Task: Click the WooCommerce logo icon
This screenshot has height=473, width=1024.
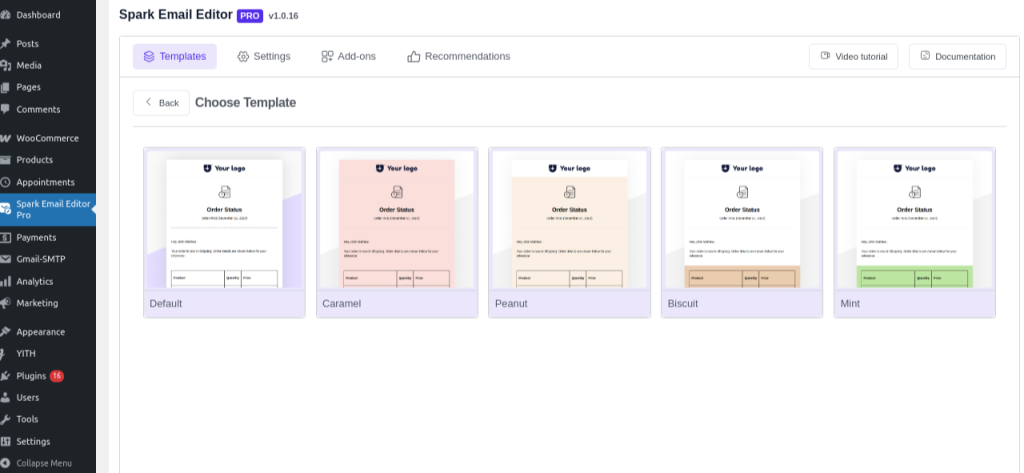Action: point(5,139)
